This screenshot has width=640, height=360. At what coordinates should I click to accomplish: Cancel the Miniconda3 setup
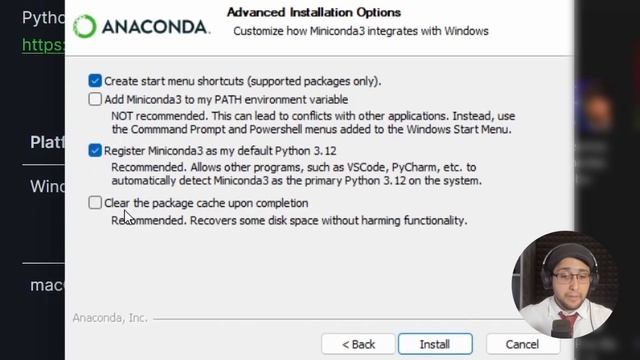pyautogui.click(x=522, y=344)
